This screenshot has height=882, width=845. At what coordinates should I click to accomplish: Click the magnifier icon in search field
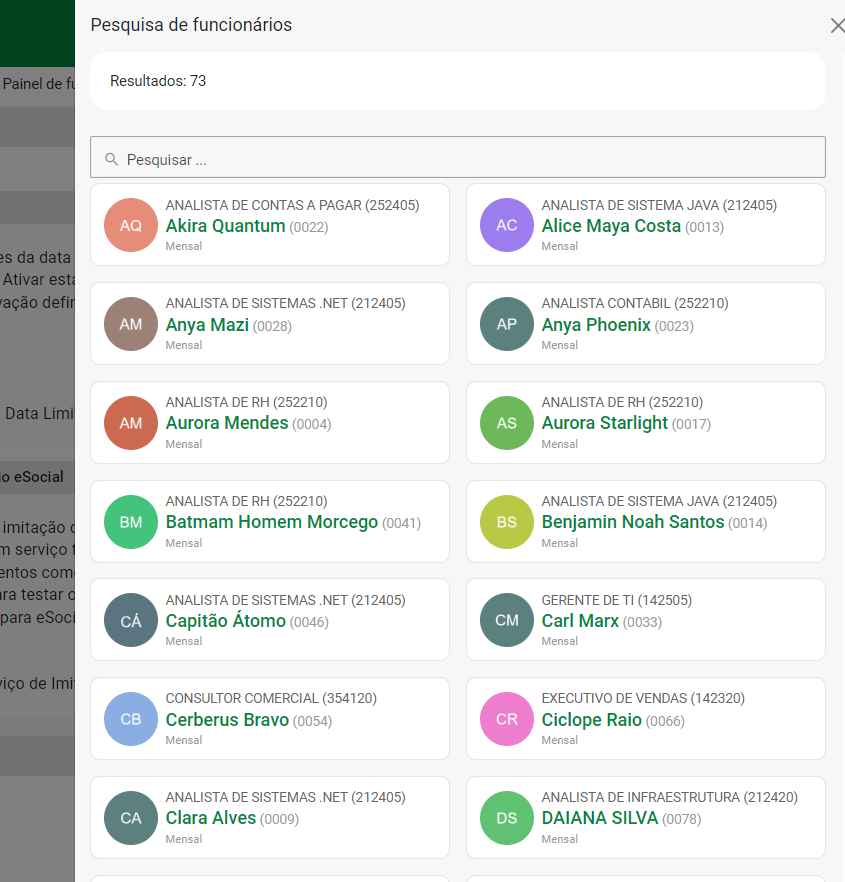[x=111, y=159]
